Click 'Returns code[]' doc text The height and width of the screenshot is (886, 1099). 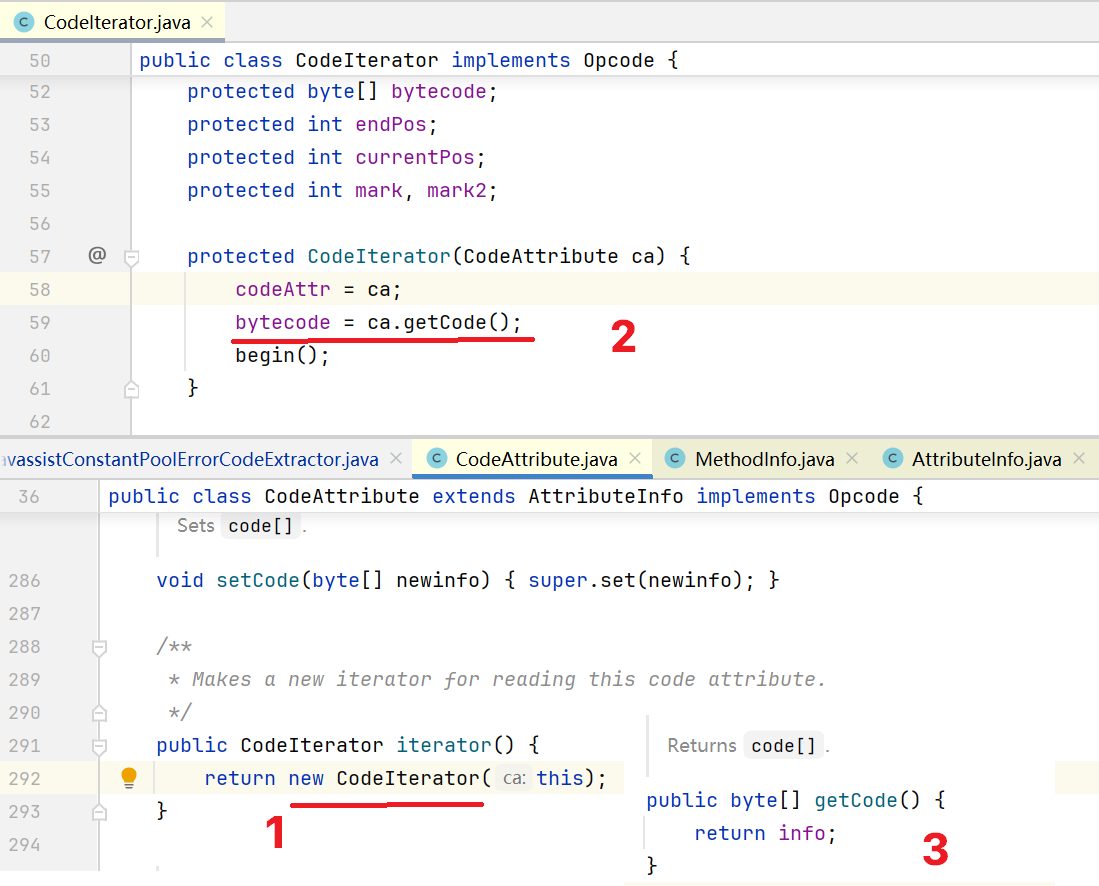coord(747,746)
